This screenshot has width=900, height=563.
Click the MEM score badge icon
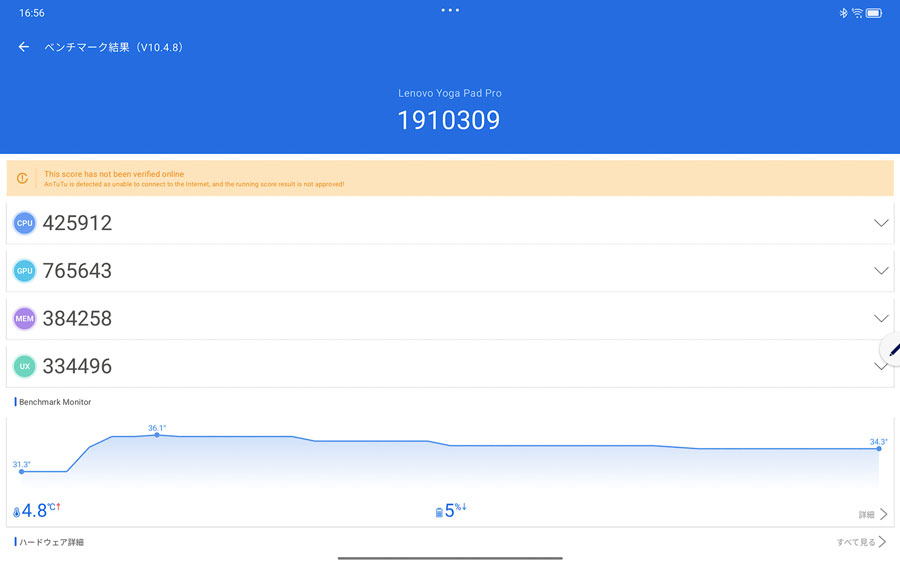click(x=25, y=319)
